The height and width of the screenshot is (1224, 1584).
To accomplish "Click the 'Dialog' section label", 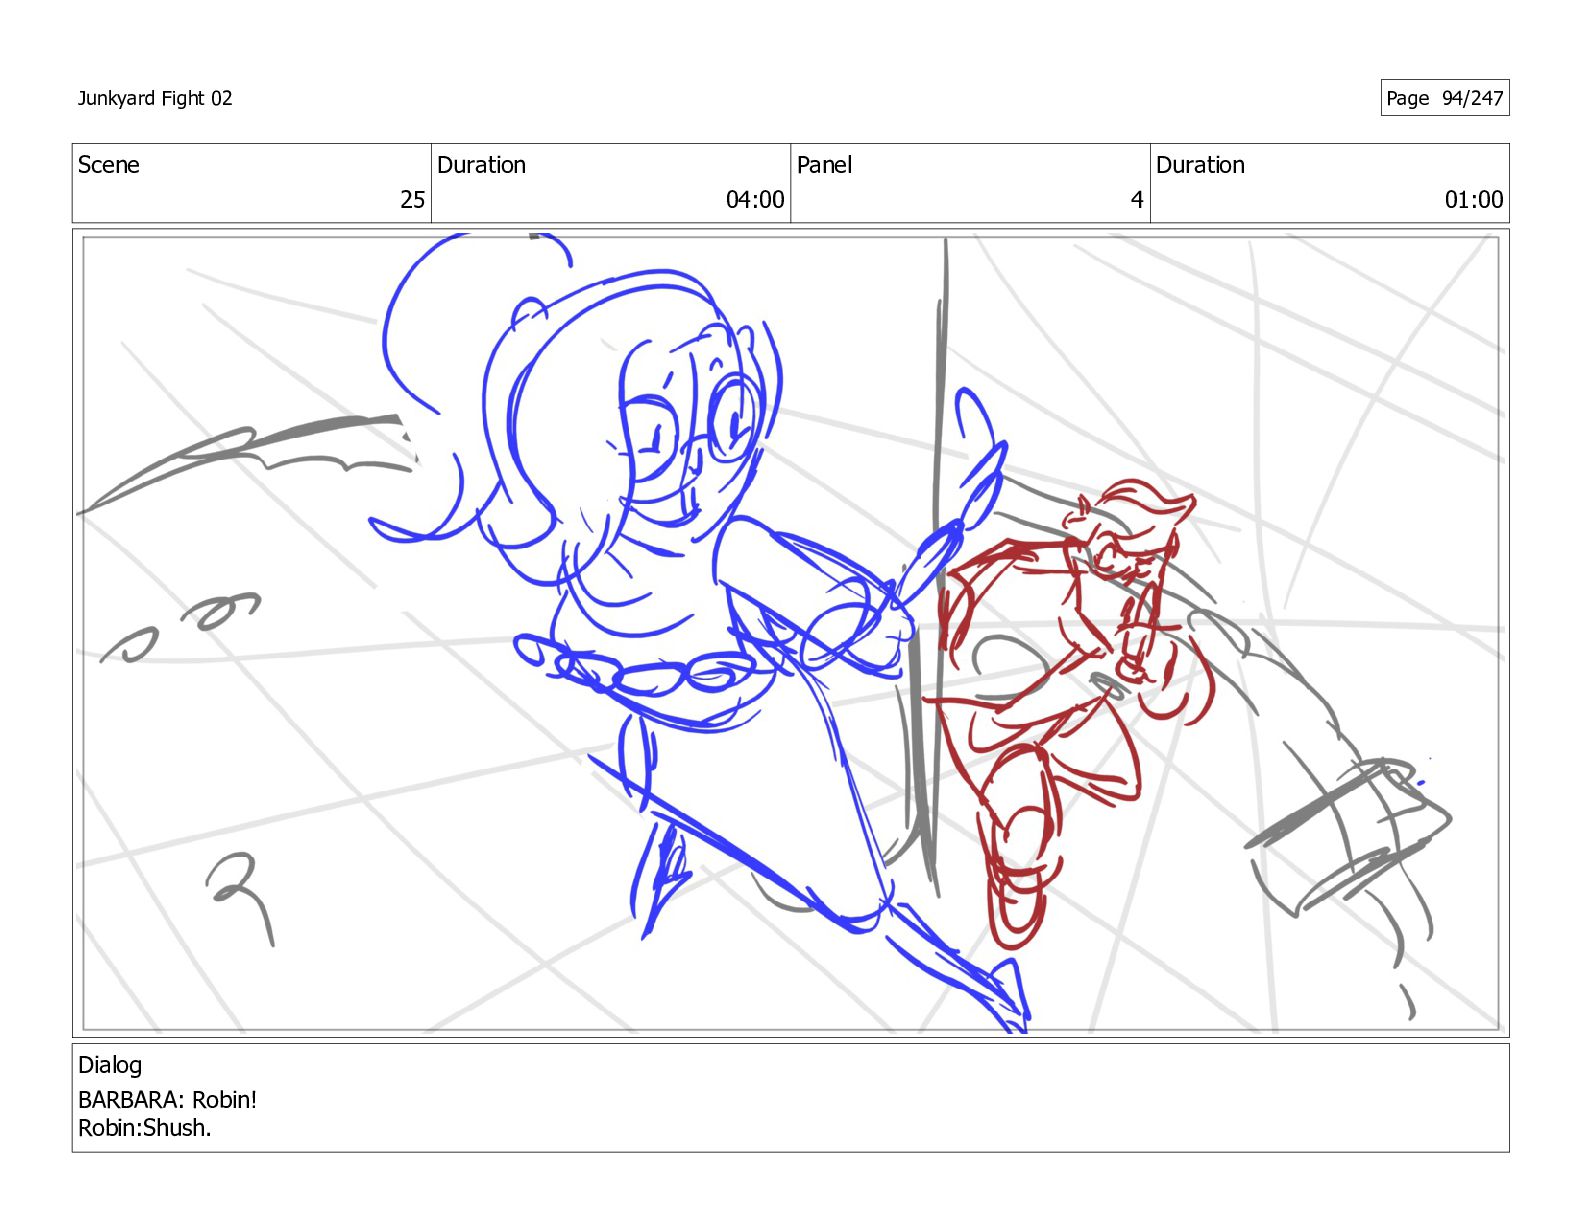I will click(110, 1065).
